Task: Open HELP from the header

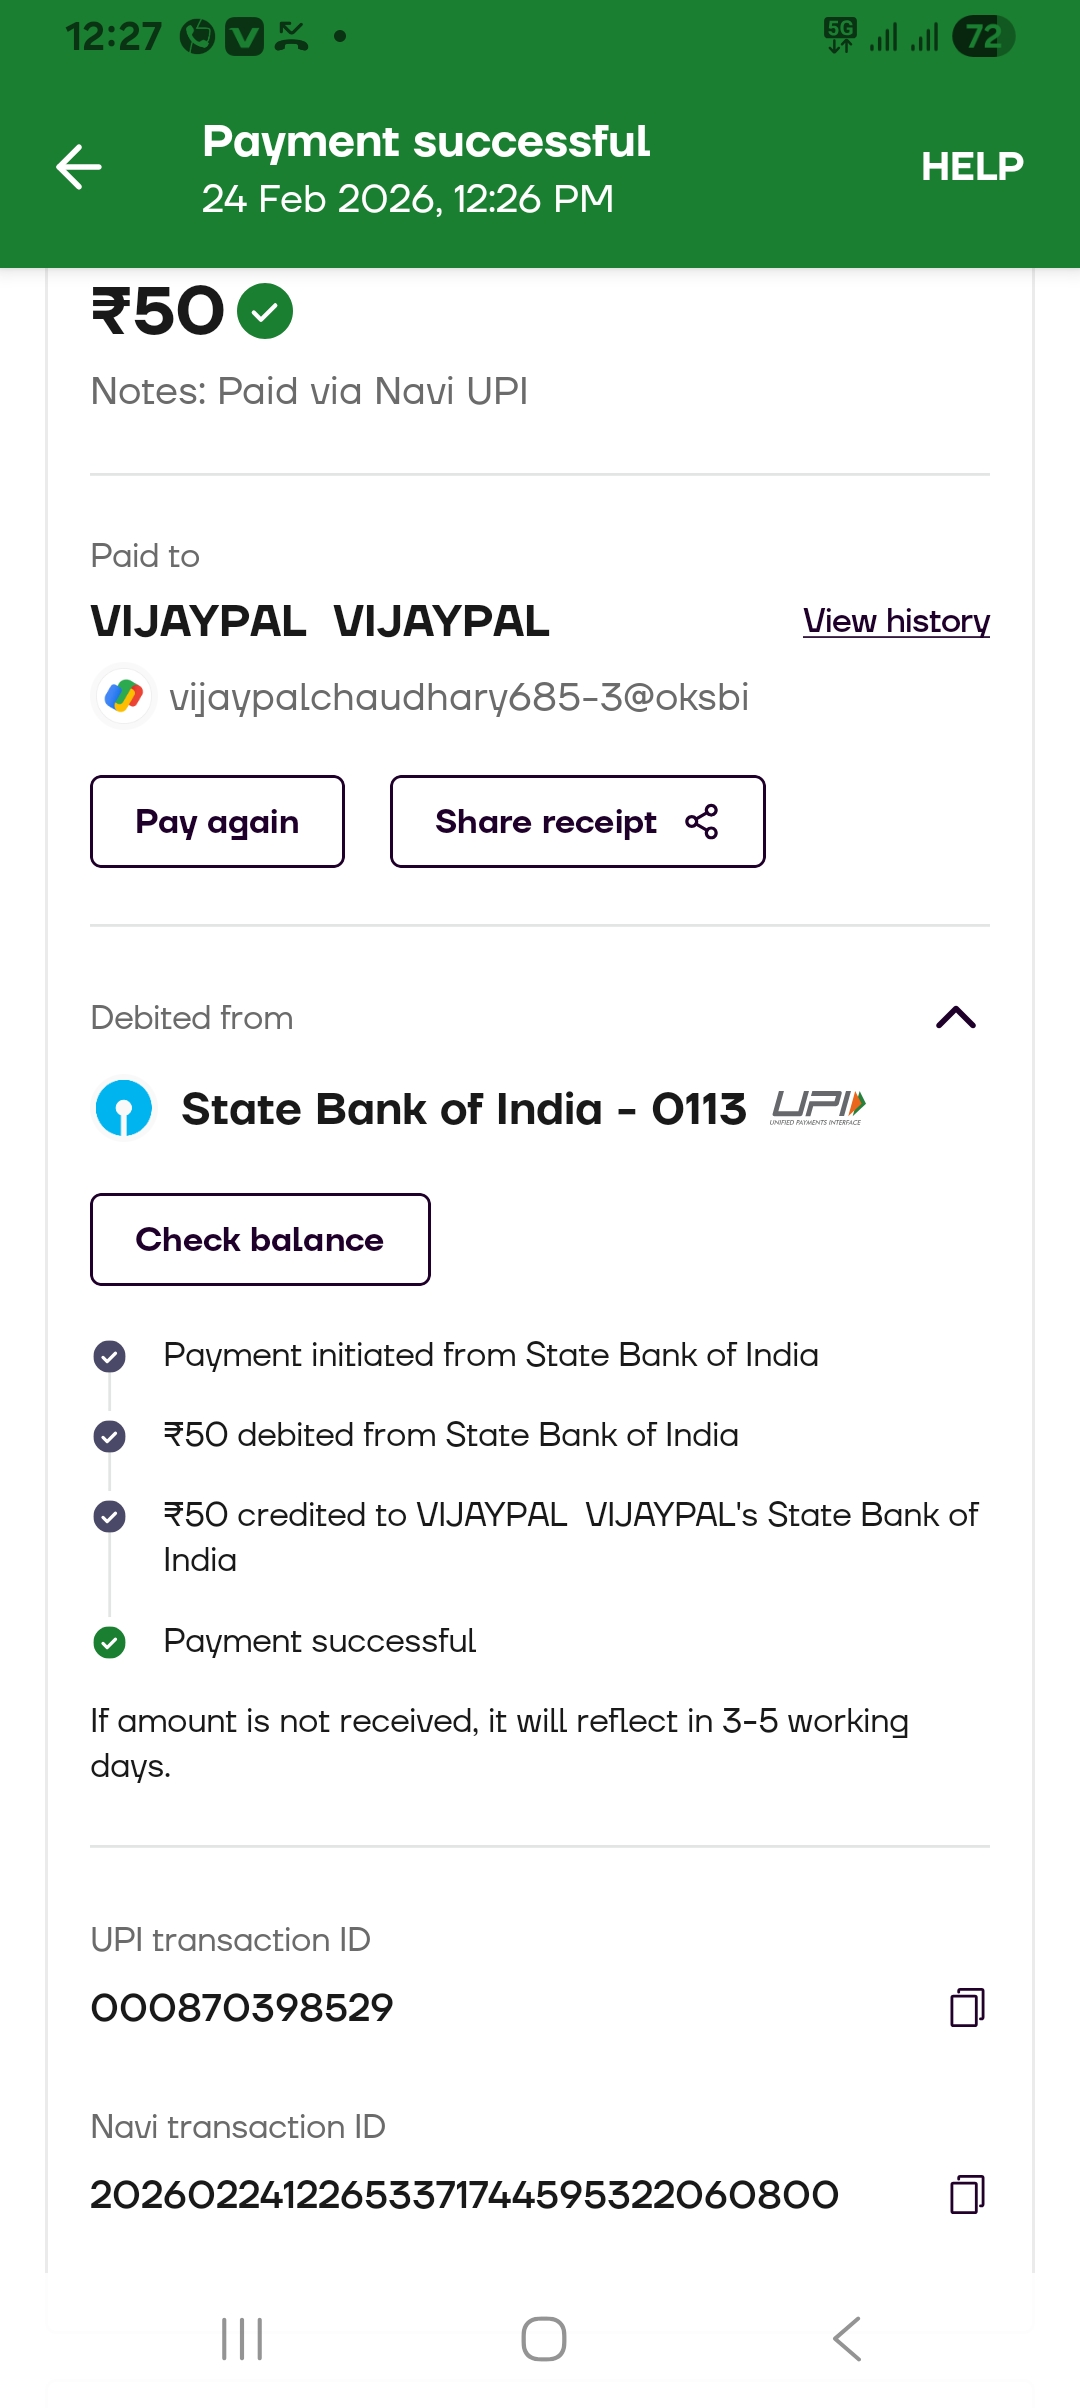Action: (x=971, y=167)
